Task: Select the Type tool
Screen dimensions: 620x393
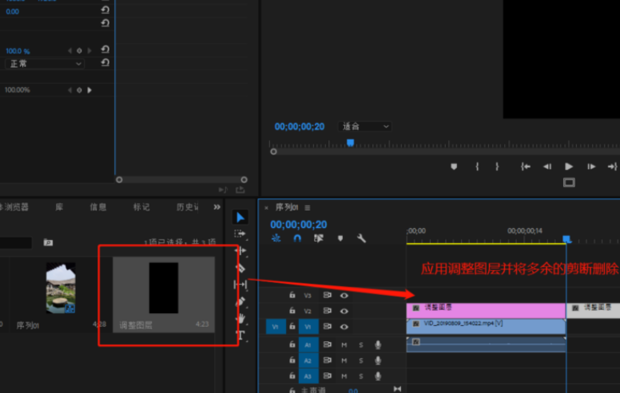Action: [240, 335]
